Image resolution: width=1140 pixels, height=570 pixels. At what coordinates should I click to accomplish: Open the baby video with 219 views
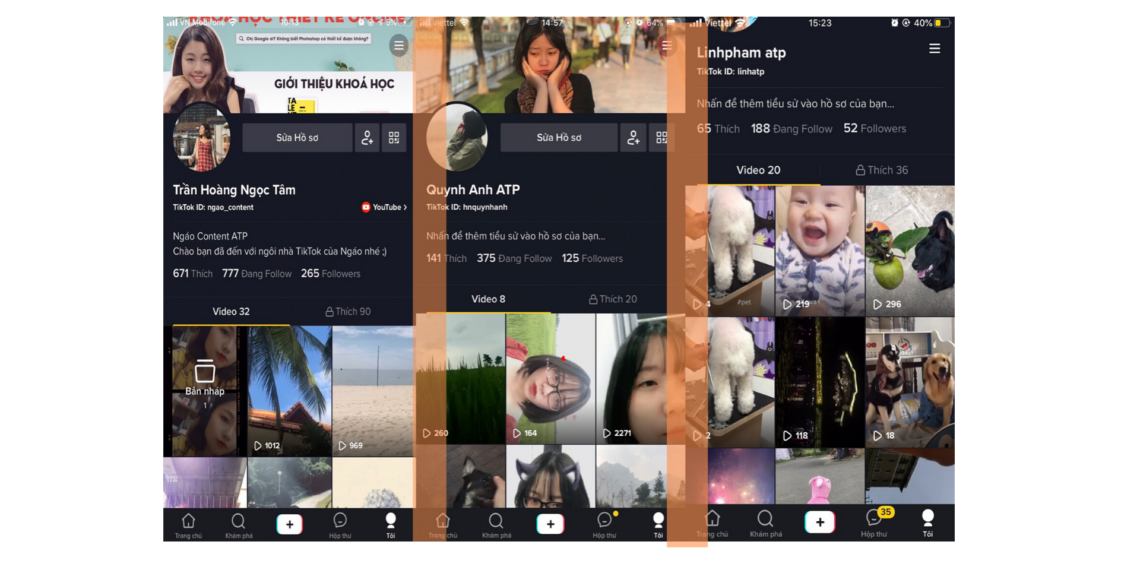tap(819, 250)
